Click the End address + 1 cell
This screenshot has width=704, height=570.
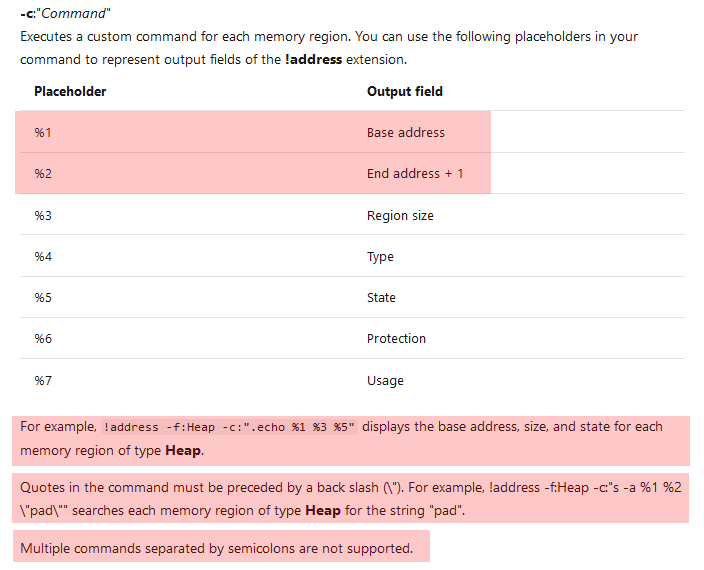click(x=415, y=174)
